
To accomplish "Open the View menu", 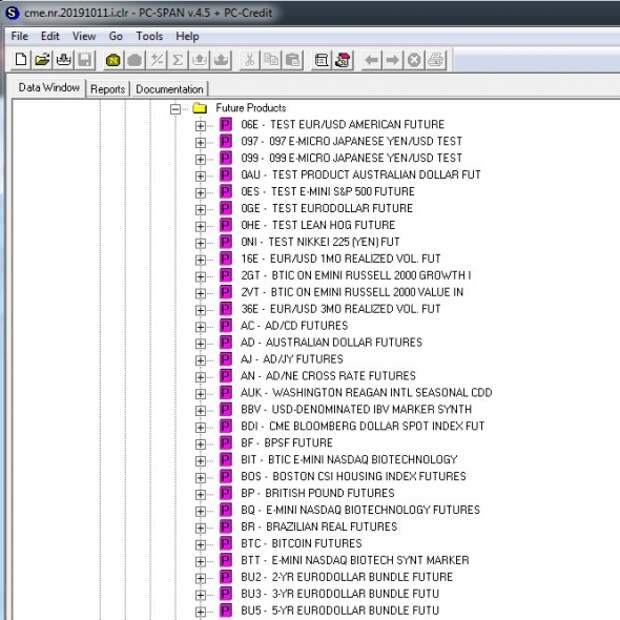I will [x=84, y=36].
